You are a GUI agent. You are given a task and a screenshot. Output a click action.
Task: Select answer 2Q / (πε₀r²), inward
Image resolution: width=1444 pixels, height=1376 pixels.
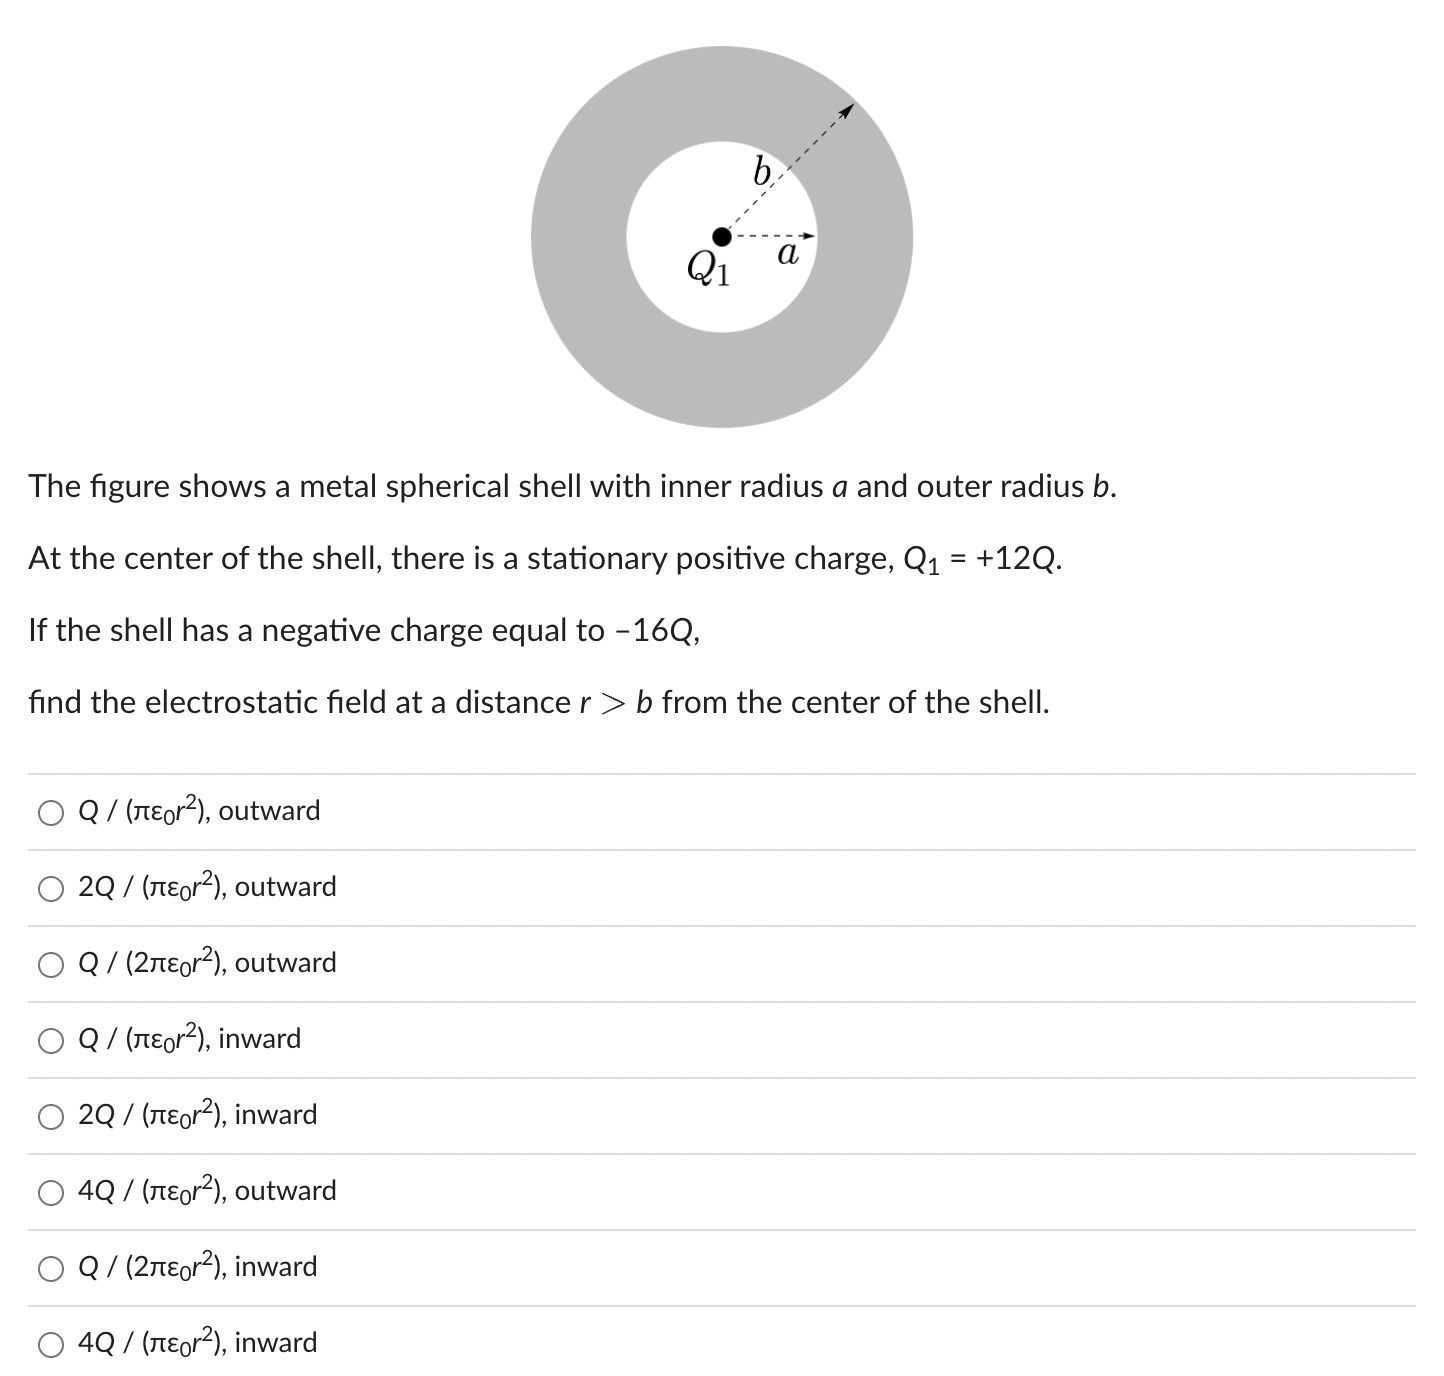click(50, 1117)
